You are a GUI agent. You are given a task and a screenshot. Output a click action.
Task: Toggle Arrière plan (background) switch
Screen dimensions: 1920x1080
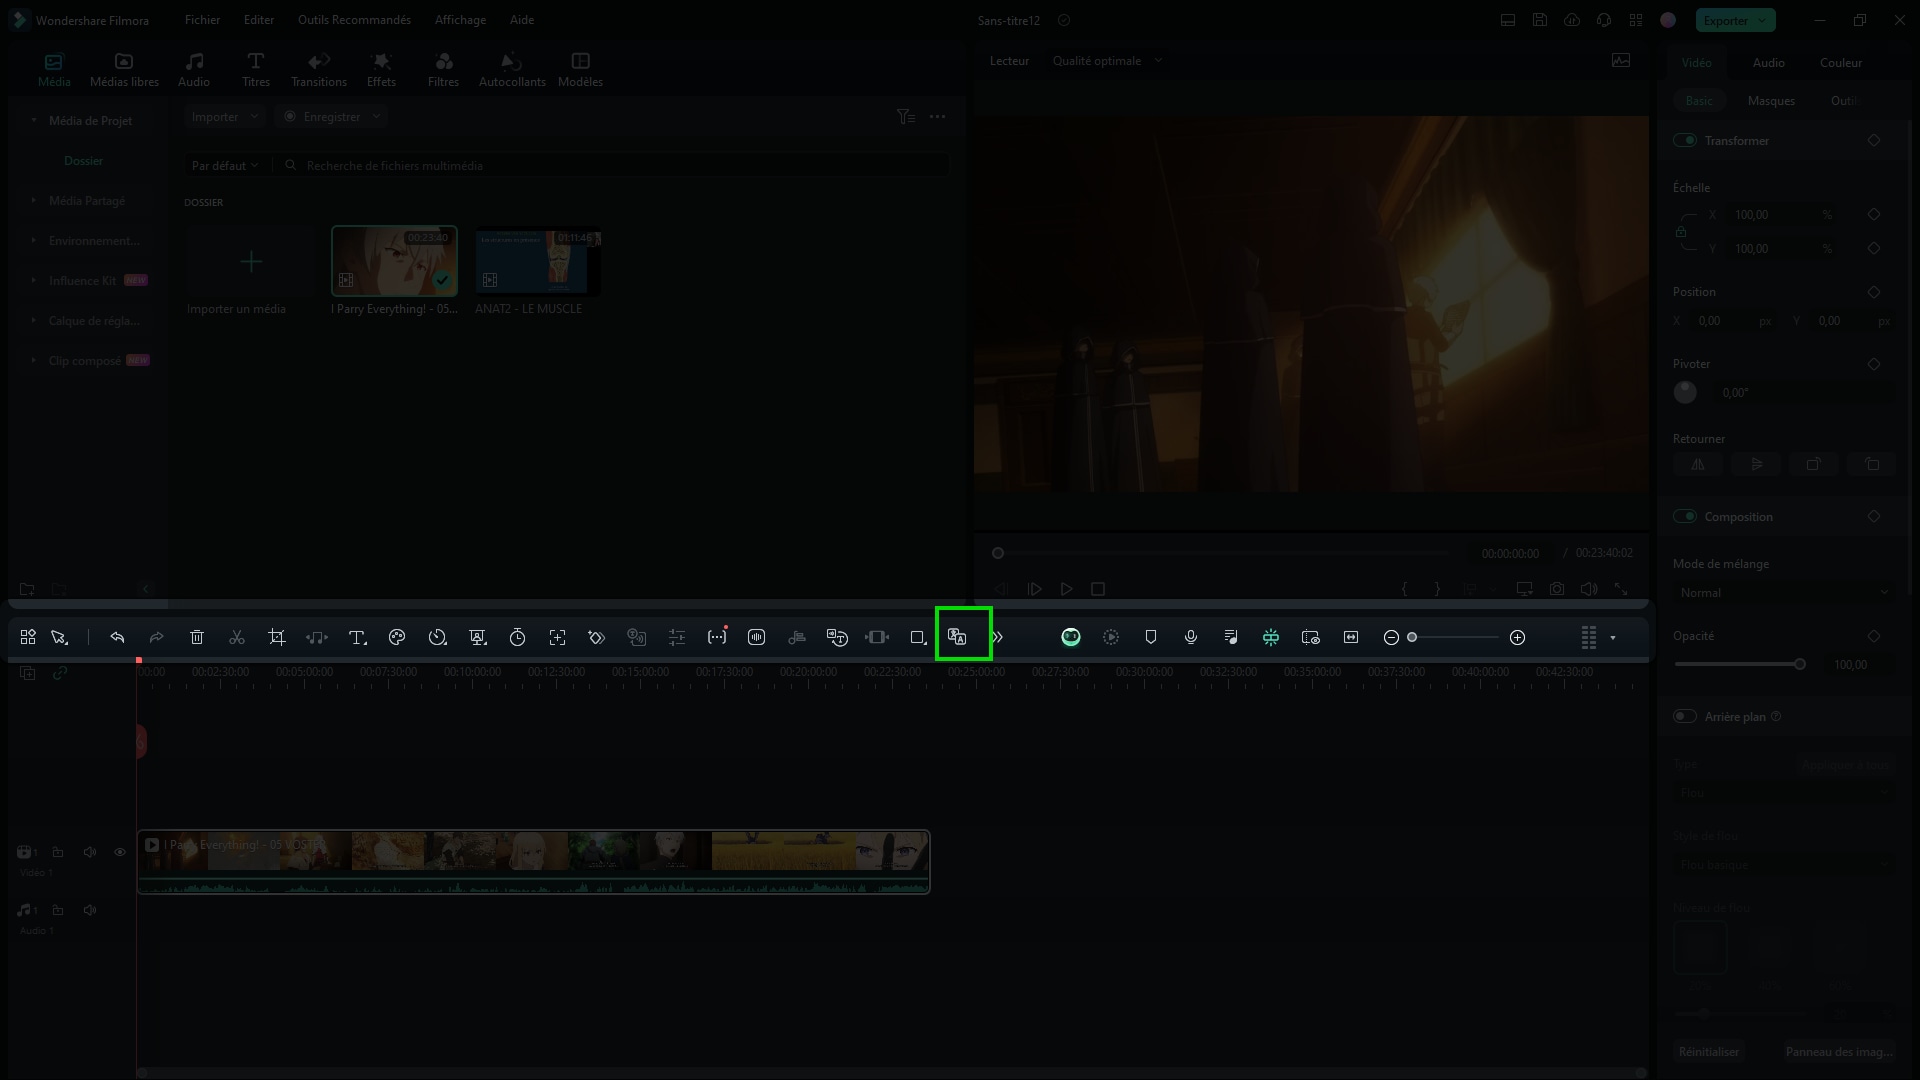(1685, 716)
